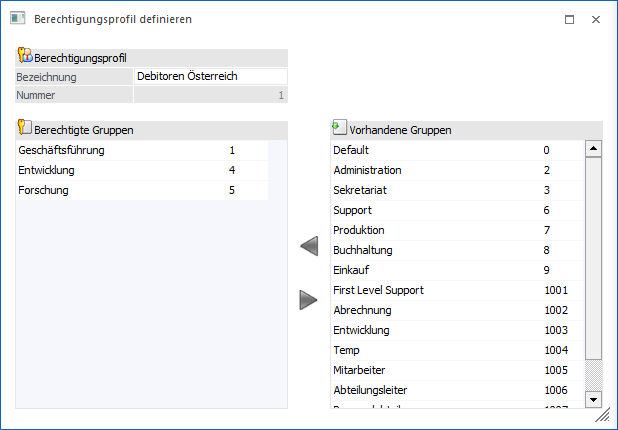Select the Default group entry
Viewport: 618px width, 430px height.
tap(351, 151)
